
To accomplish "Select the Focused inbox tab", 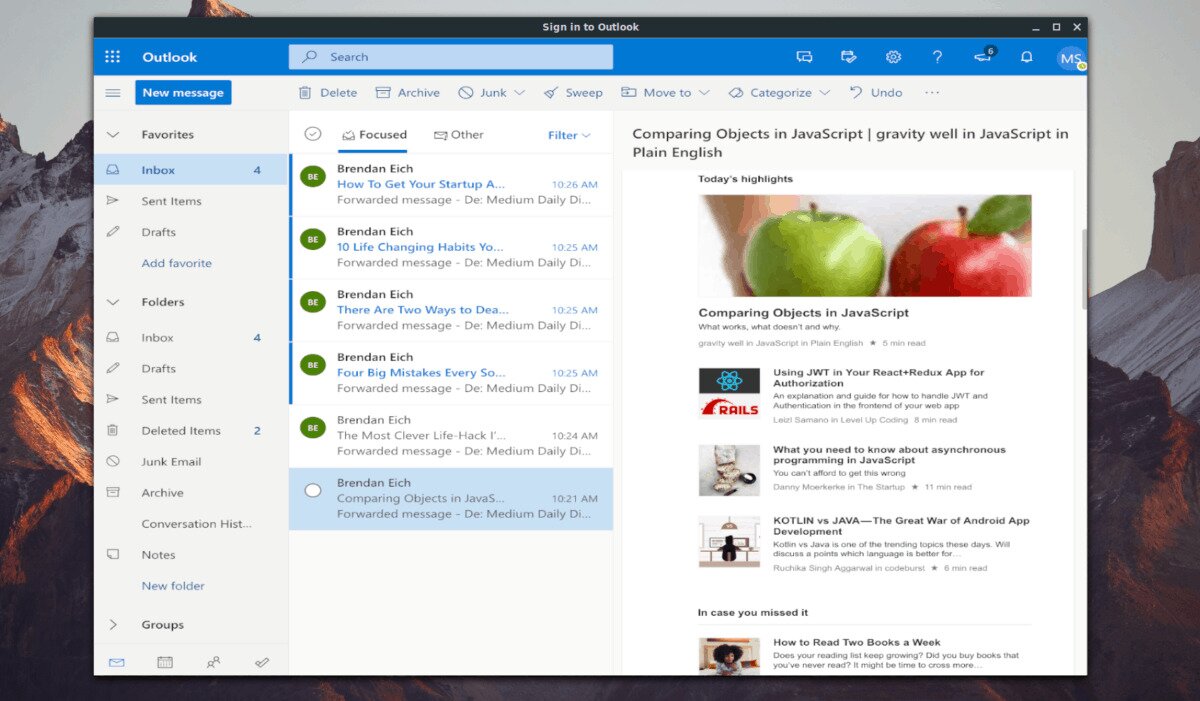I will click(x=374, y=135).
